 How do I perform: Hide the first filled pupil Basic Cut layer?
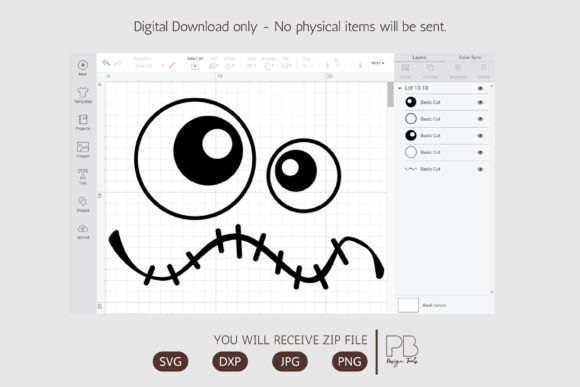[480, 102]
